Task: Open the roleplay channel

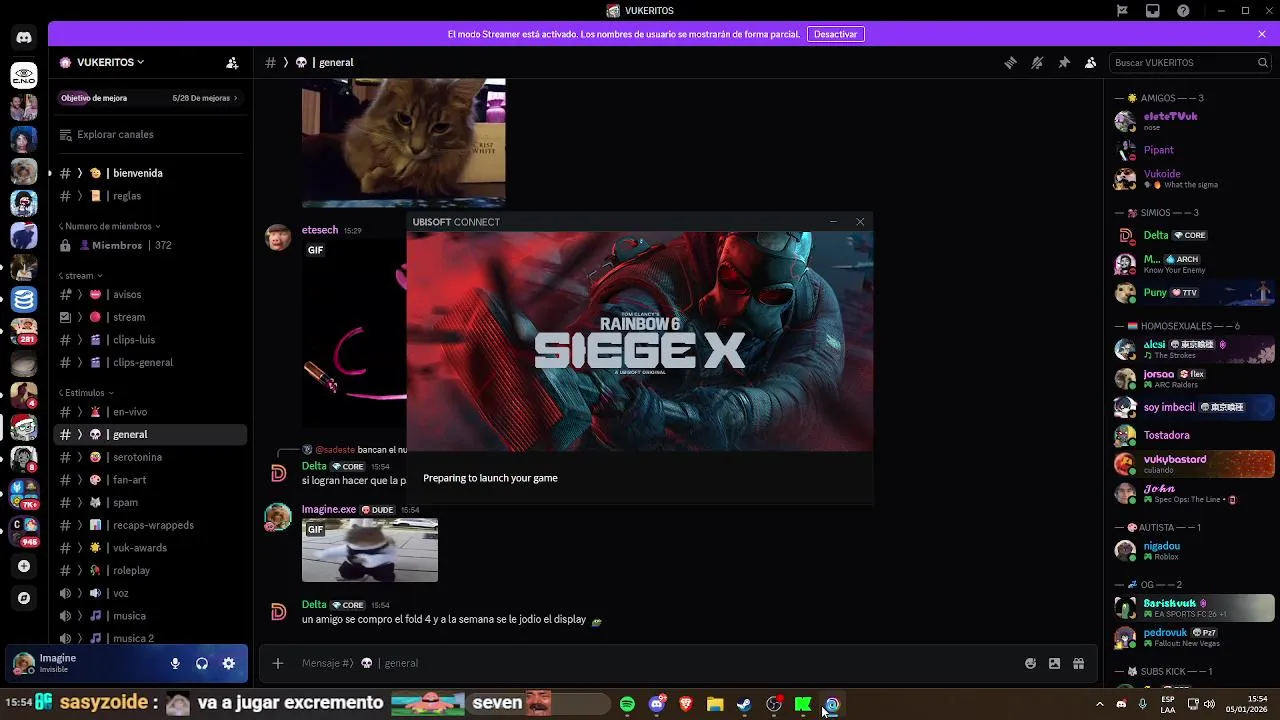Action: pyautogui.click(x=150, y=571)
